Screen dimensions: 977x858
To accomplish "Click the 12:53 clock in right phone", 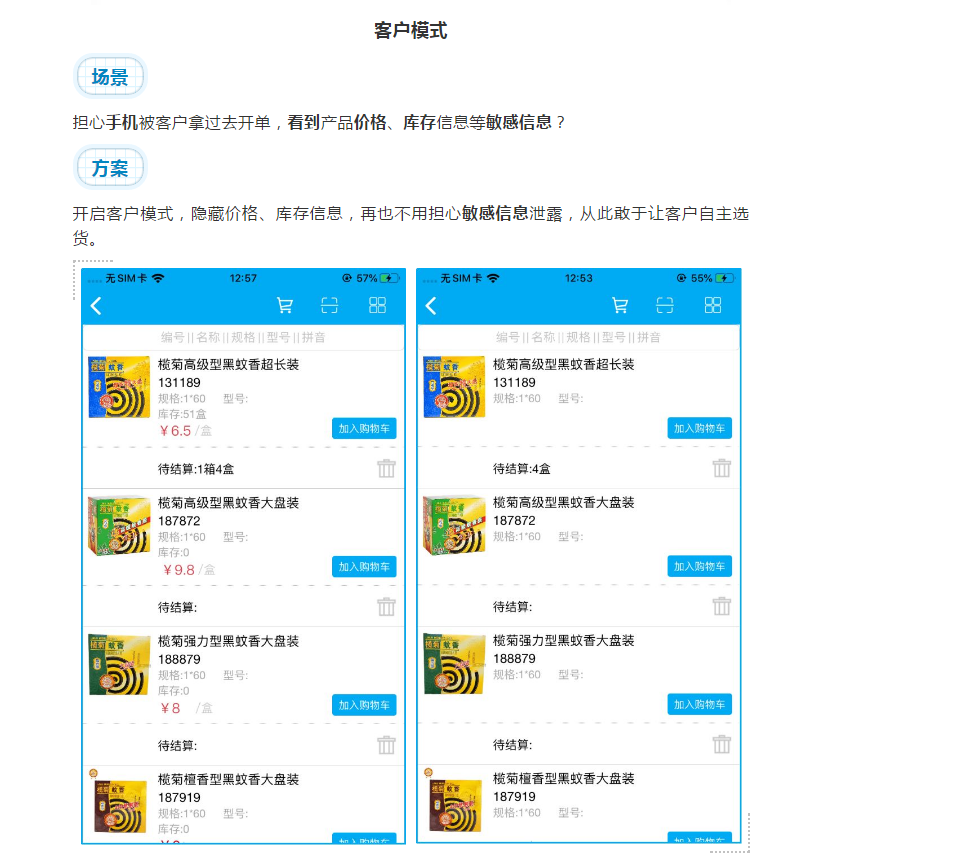I will [x=578, y=278].
